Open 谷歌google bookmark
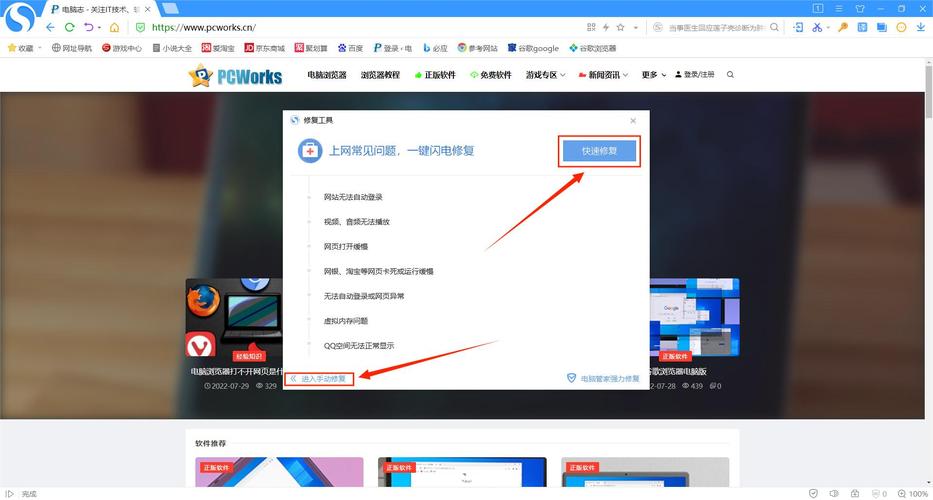 (x=533, y=48)
